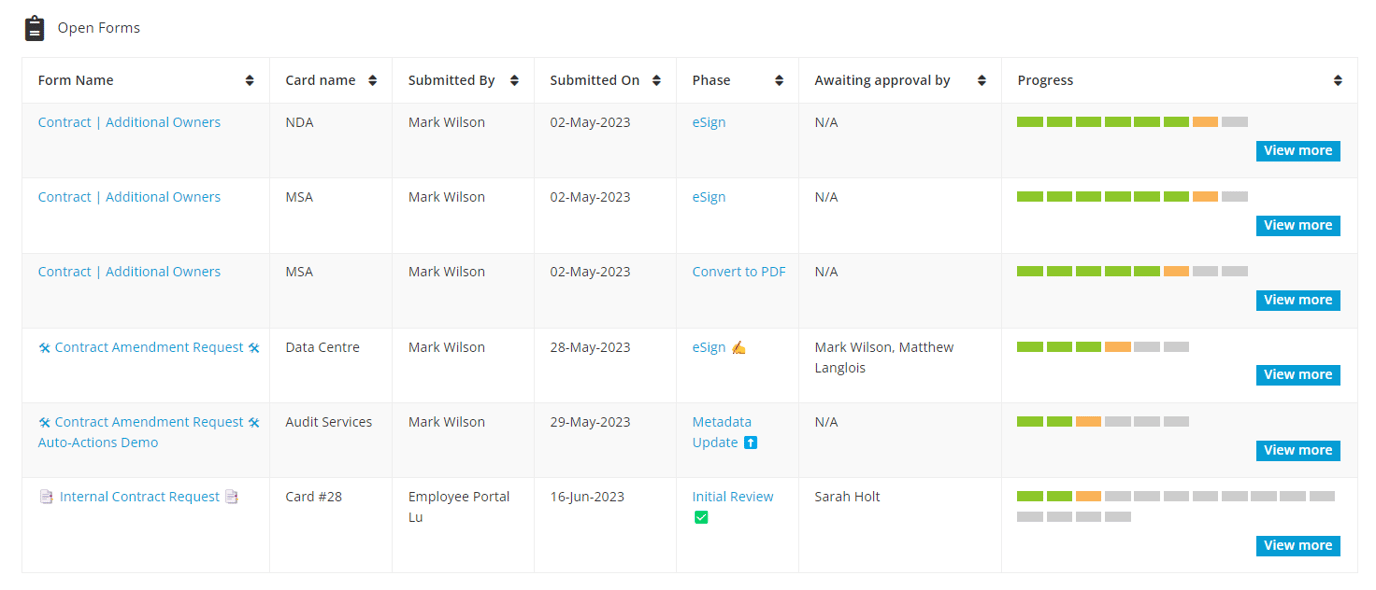Click the document icon after Internal Contract Request

(232, 496)
